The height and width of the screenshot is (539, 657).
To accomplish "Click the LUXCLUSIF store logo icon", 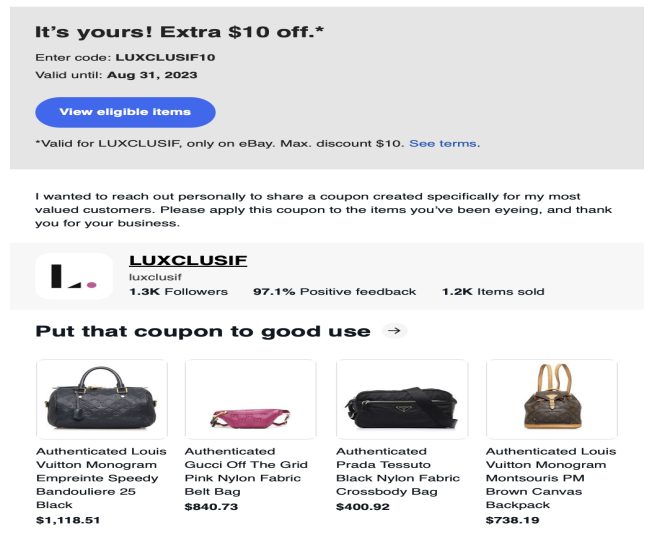I will [73, 276].
